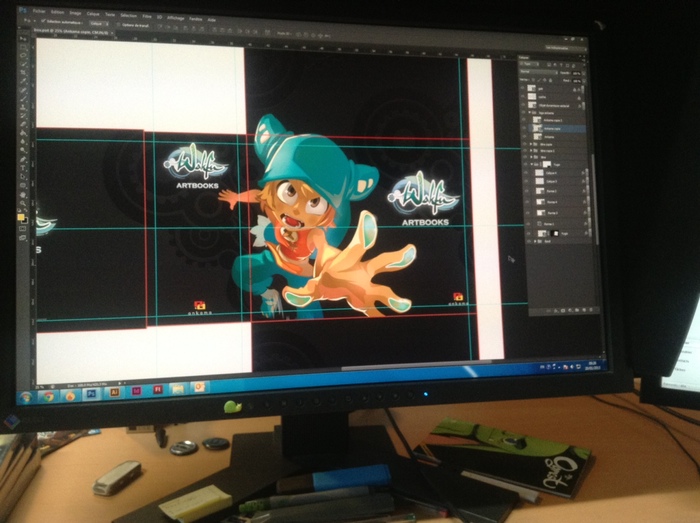Open the Filtre menu
This screenshot has width=700, height=523.
(147, 17)
